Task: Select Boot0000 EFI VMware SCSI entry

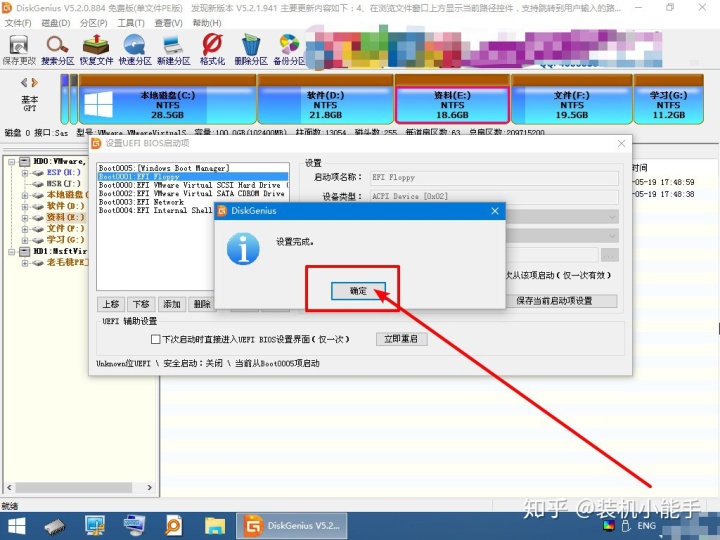Action: (193, 185)
